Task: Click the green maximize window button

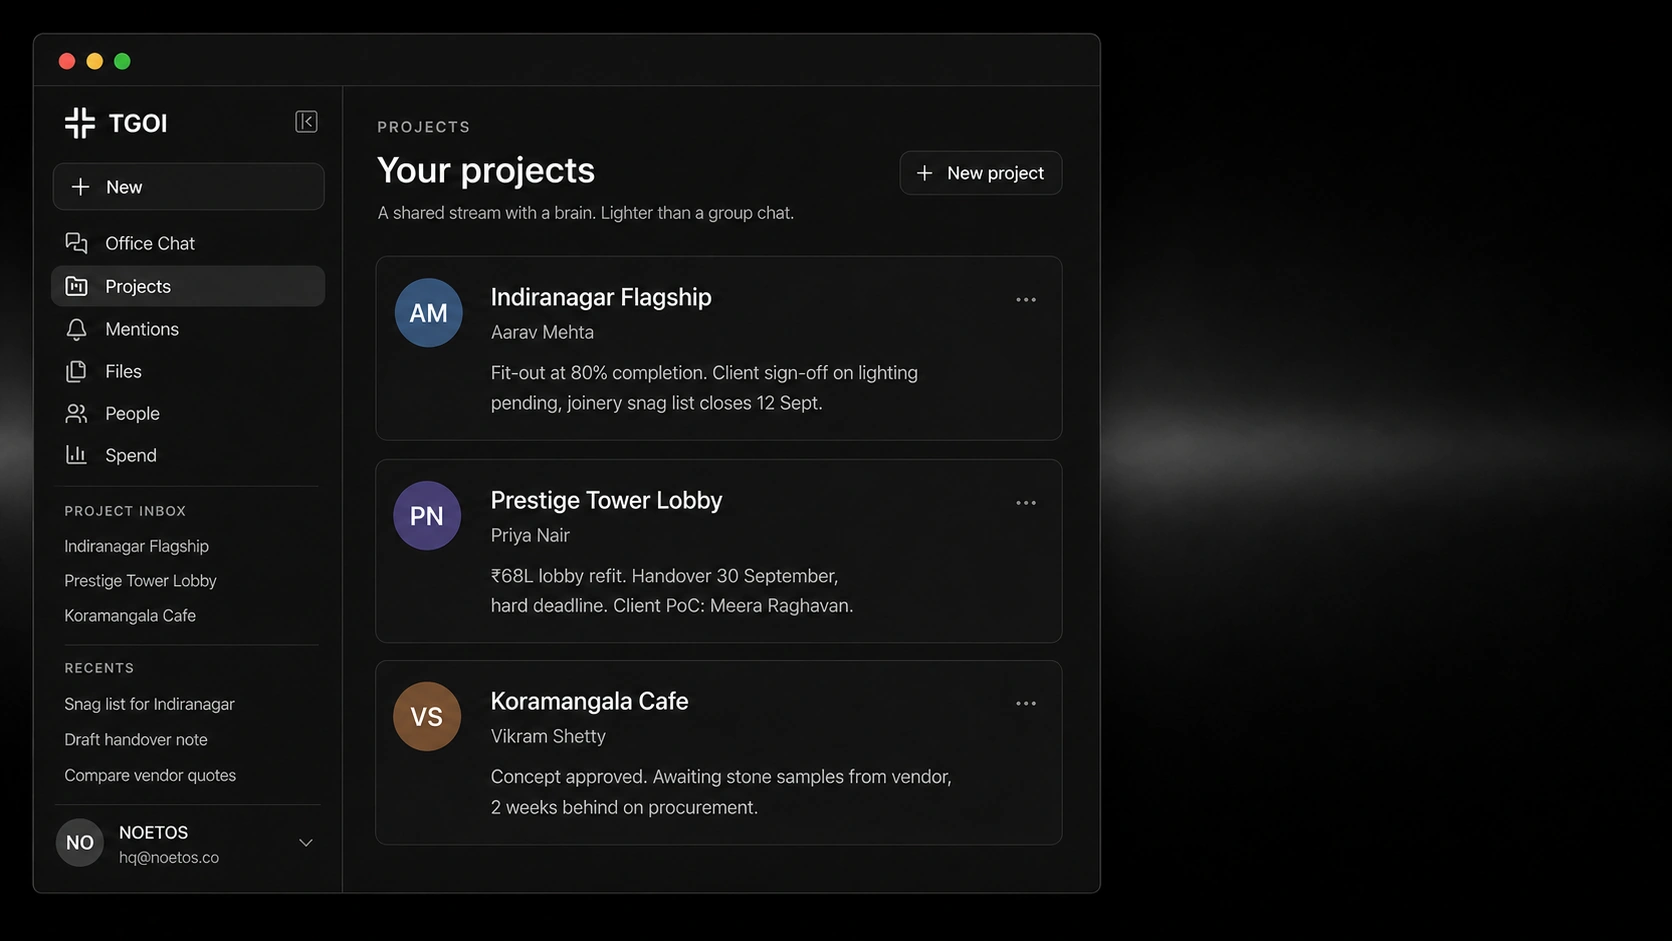Action: (122, 61)
